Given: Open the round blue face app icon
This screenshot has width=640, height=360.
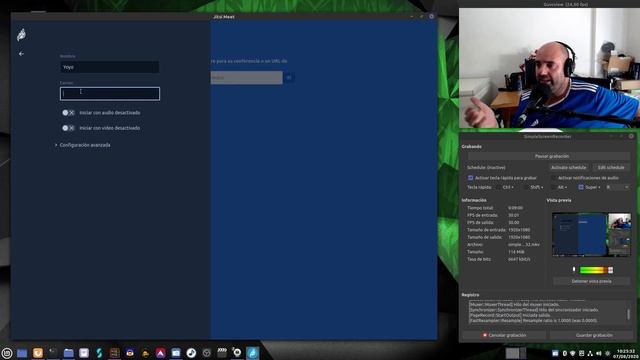Looking at the screenshot, I should (130, 353).
